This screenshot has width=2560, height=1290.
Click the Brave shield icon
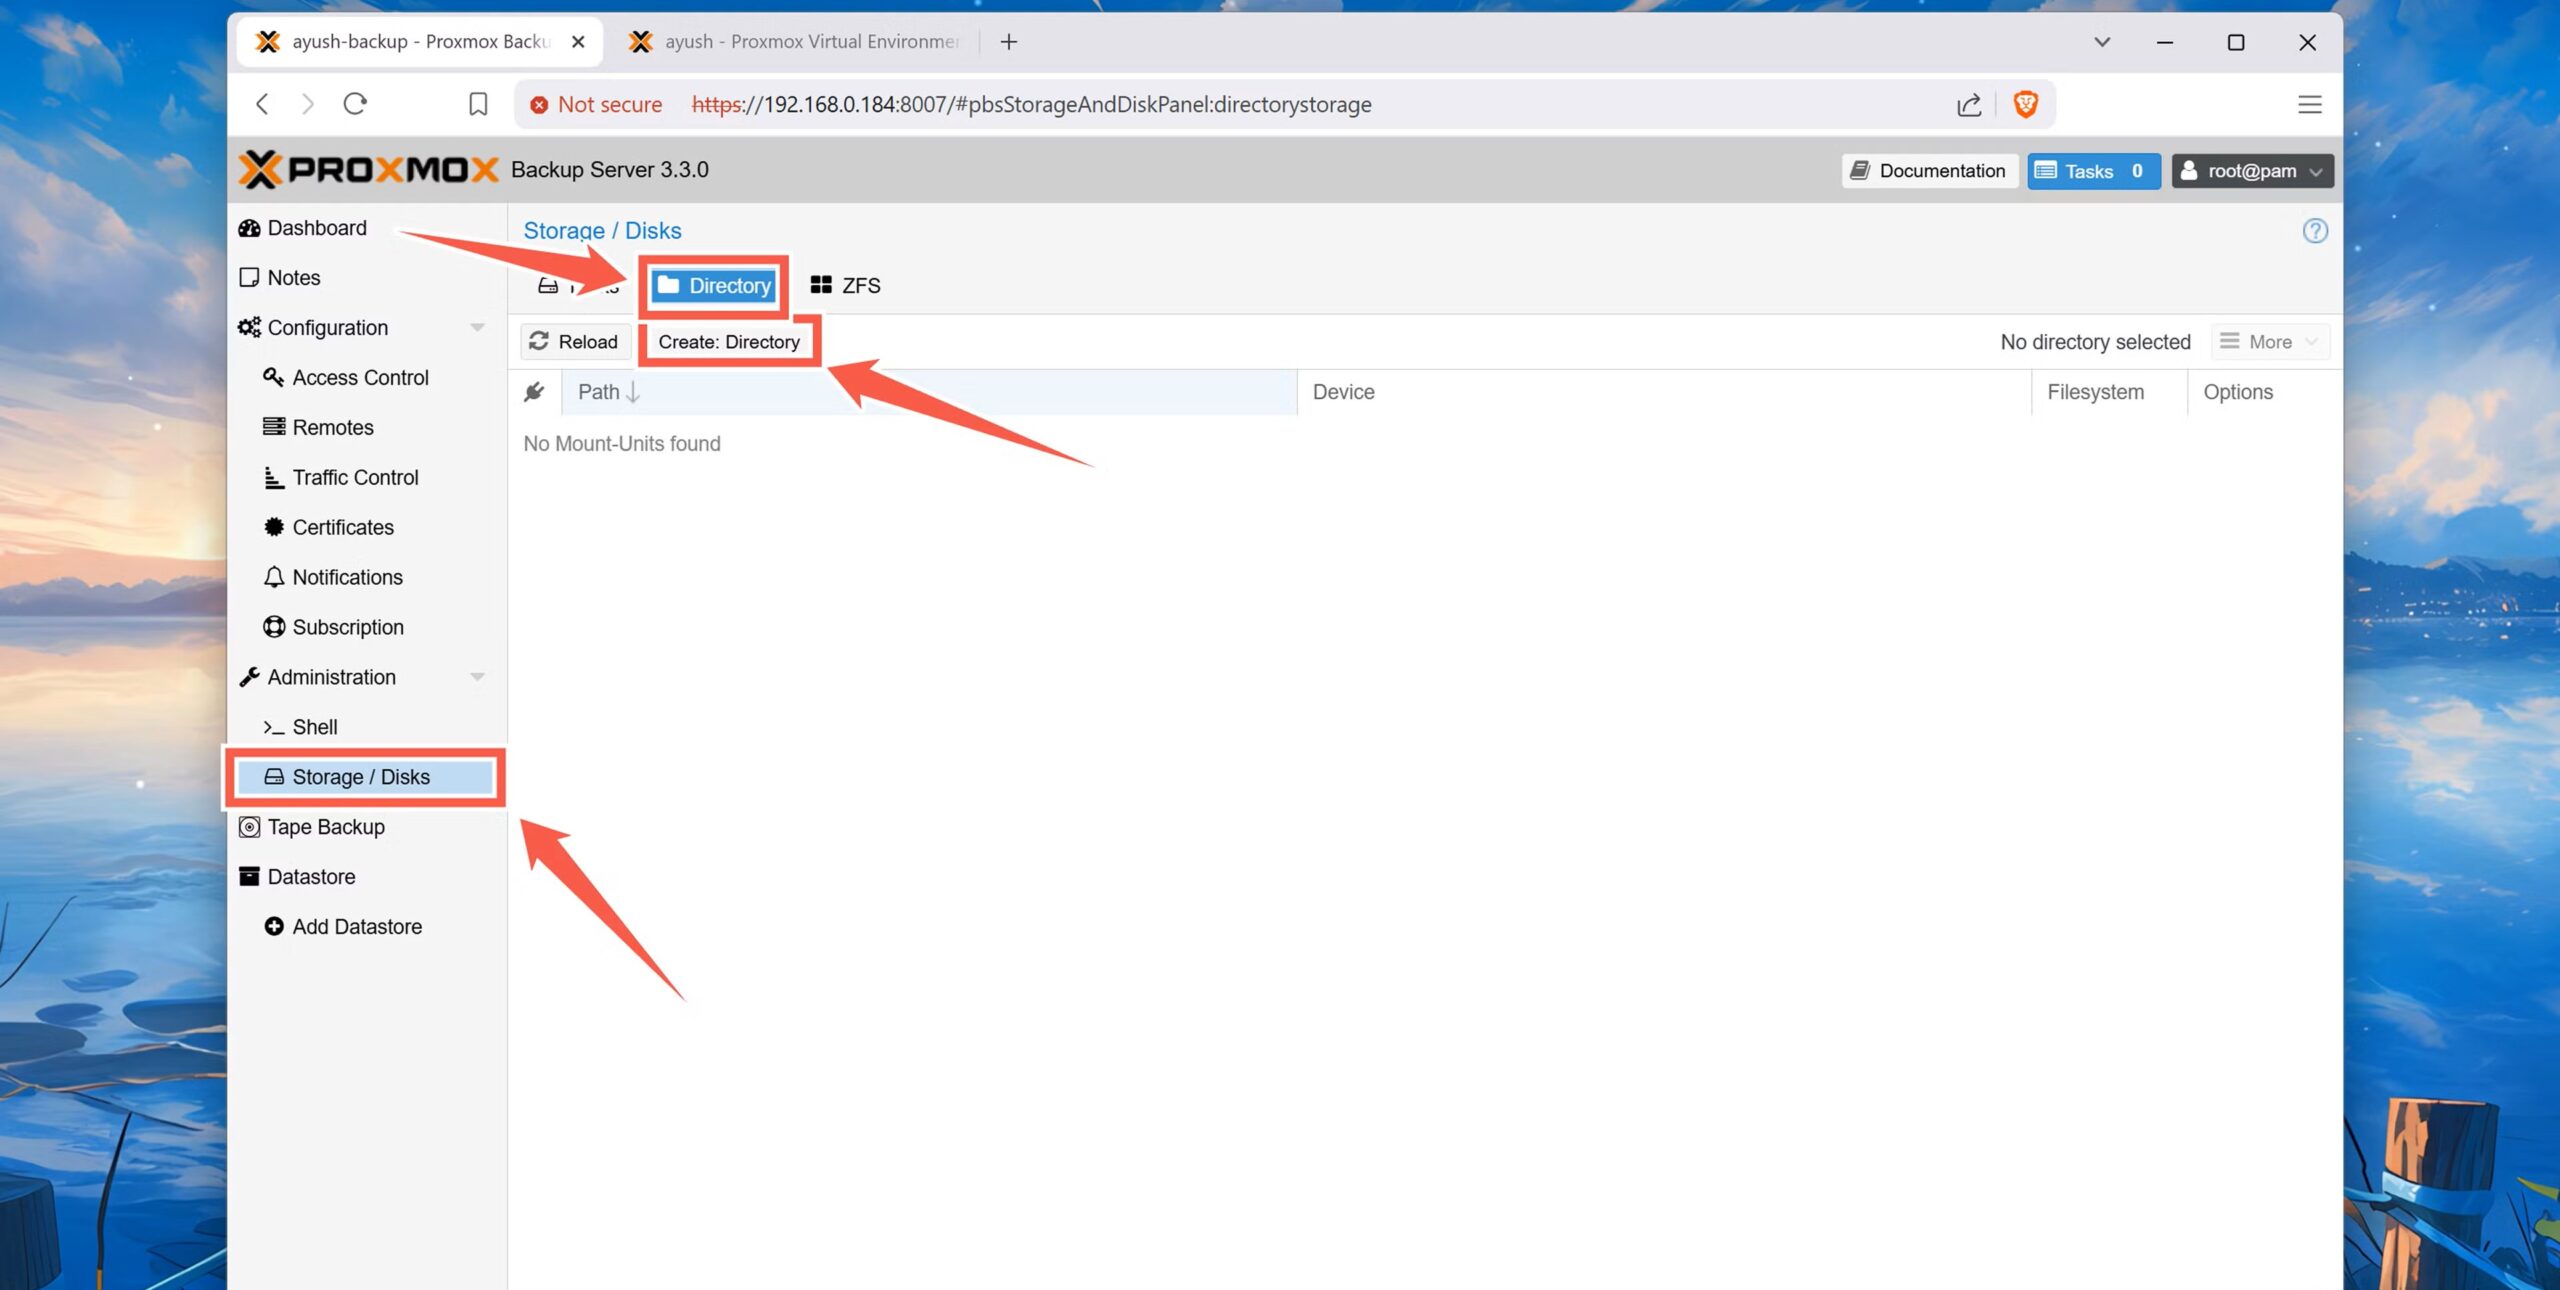(x=2025, y=104)
